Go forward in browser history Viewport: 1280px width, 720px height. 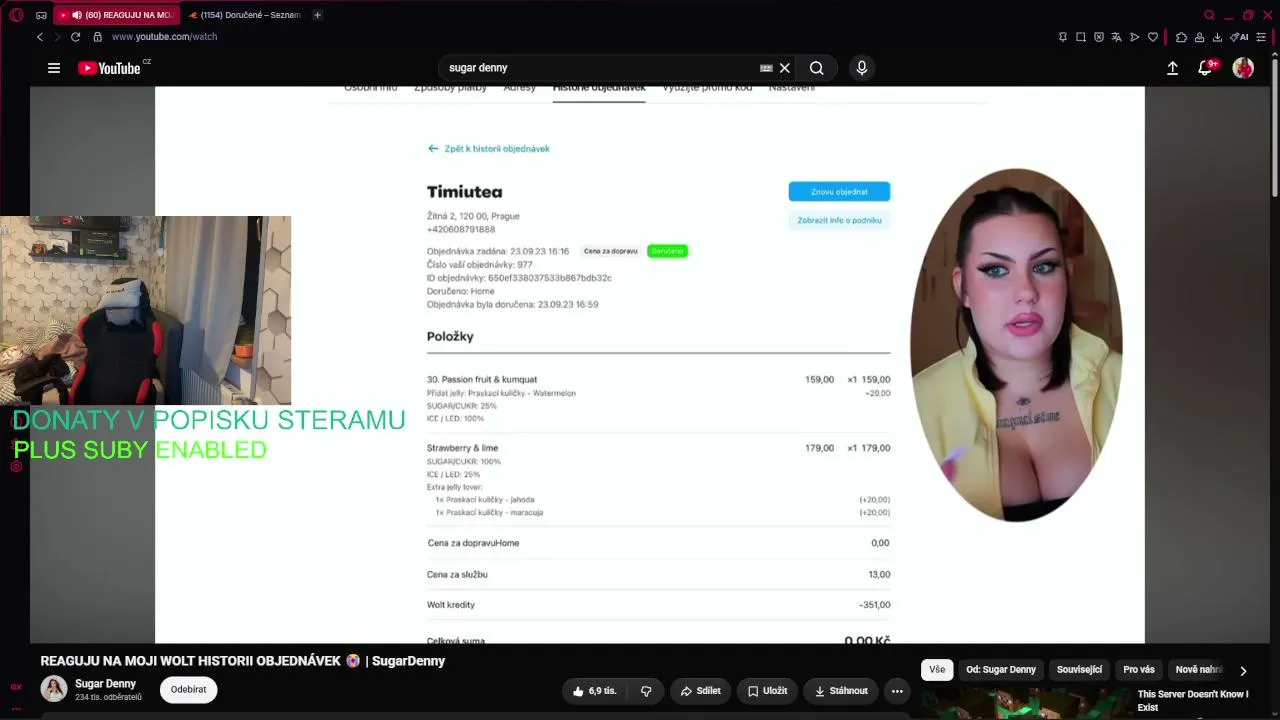pyautogui.click(x=57, y=37)
